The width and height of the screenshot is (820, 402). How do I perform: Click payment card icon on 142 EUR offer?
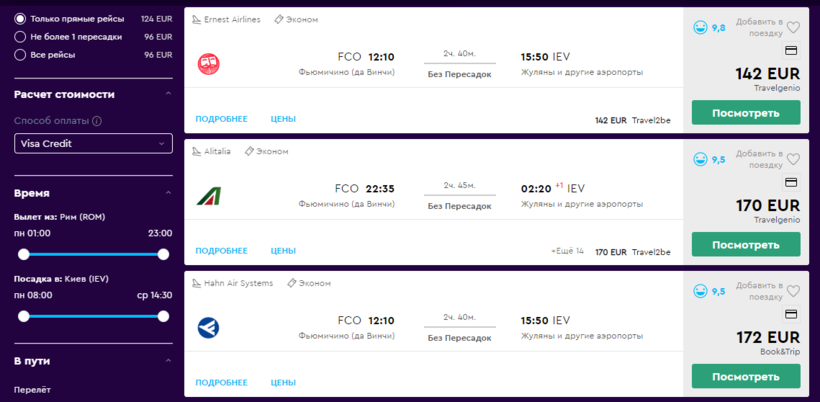(791, 51)
